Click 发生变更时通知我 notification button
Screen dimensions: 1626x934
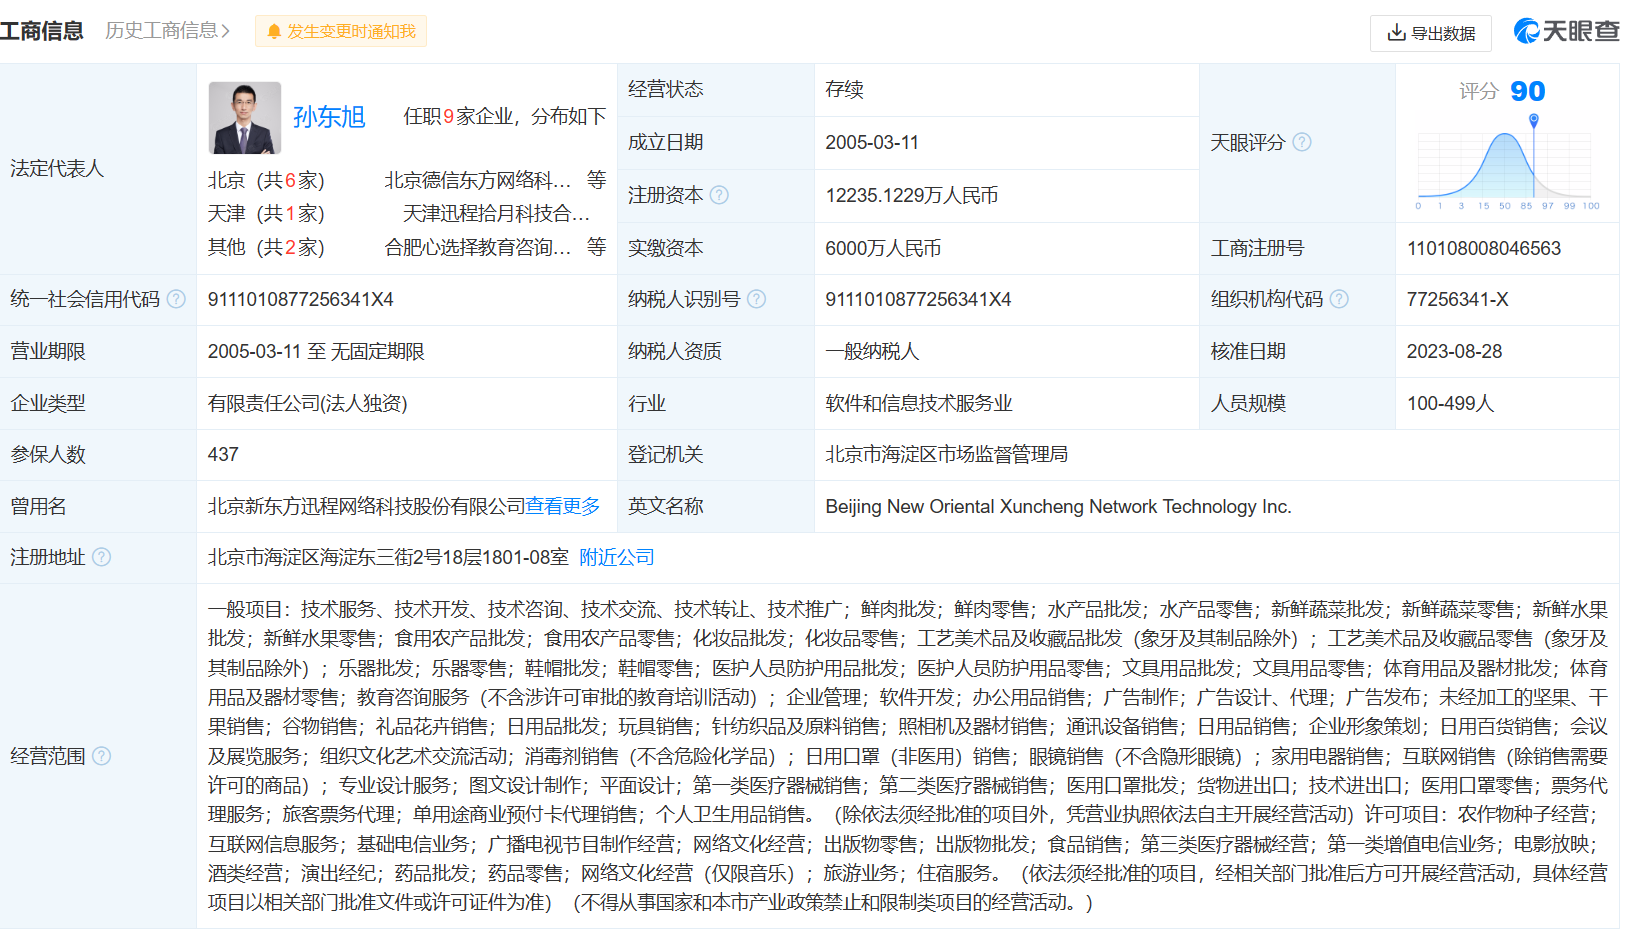click(x=341, y=31)
